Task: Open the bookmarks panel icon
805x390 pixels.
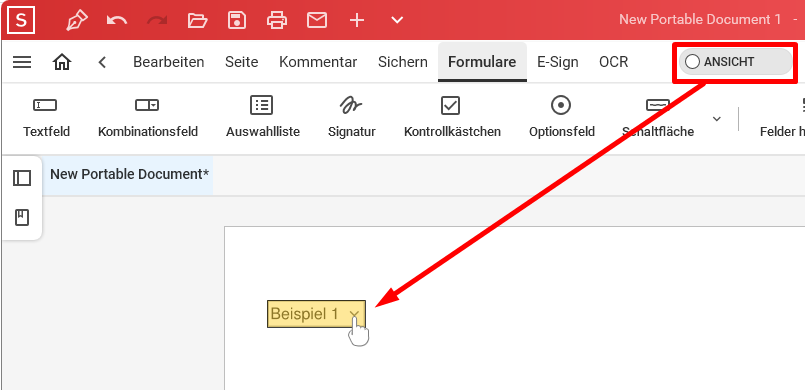Action: [x=22, y=218]
